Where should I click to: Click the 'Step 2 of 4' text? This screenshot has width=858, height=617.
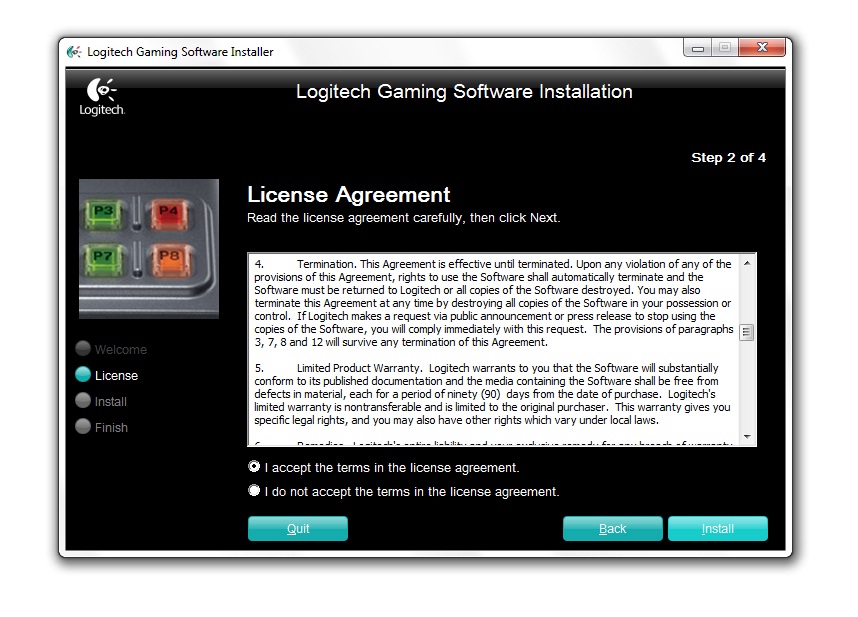click(728, 158)
